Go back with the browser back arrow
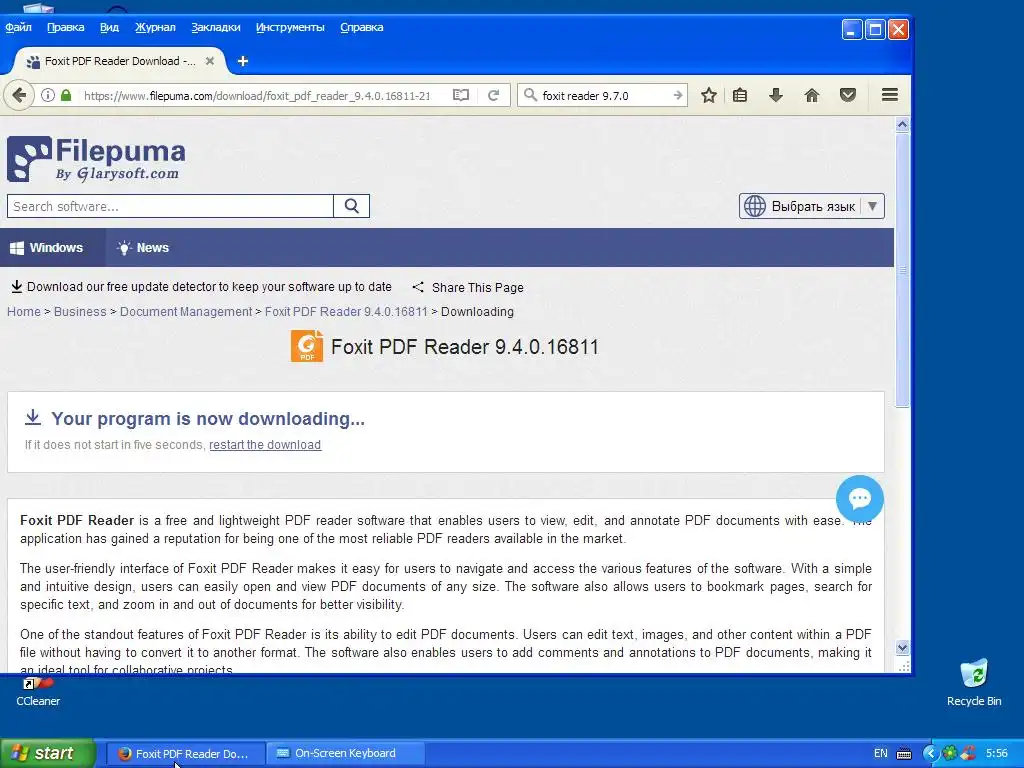Screen dimensions: 1024x768 tap(19, 95)
